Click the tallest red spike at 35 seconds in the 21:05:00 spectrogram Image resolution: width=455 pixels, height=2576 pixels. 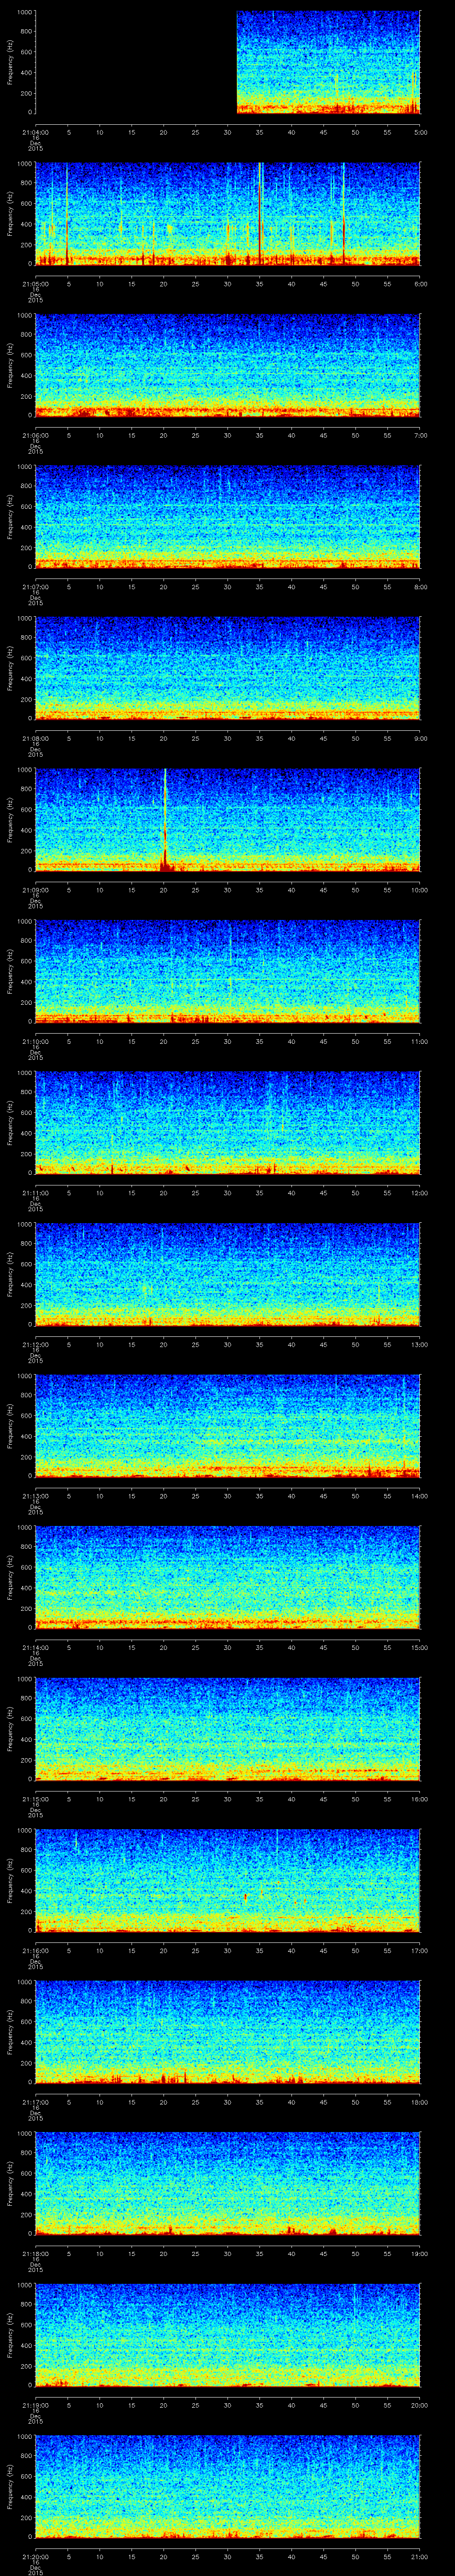260,215
